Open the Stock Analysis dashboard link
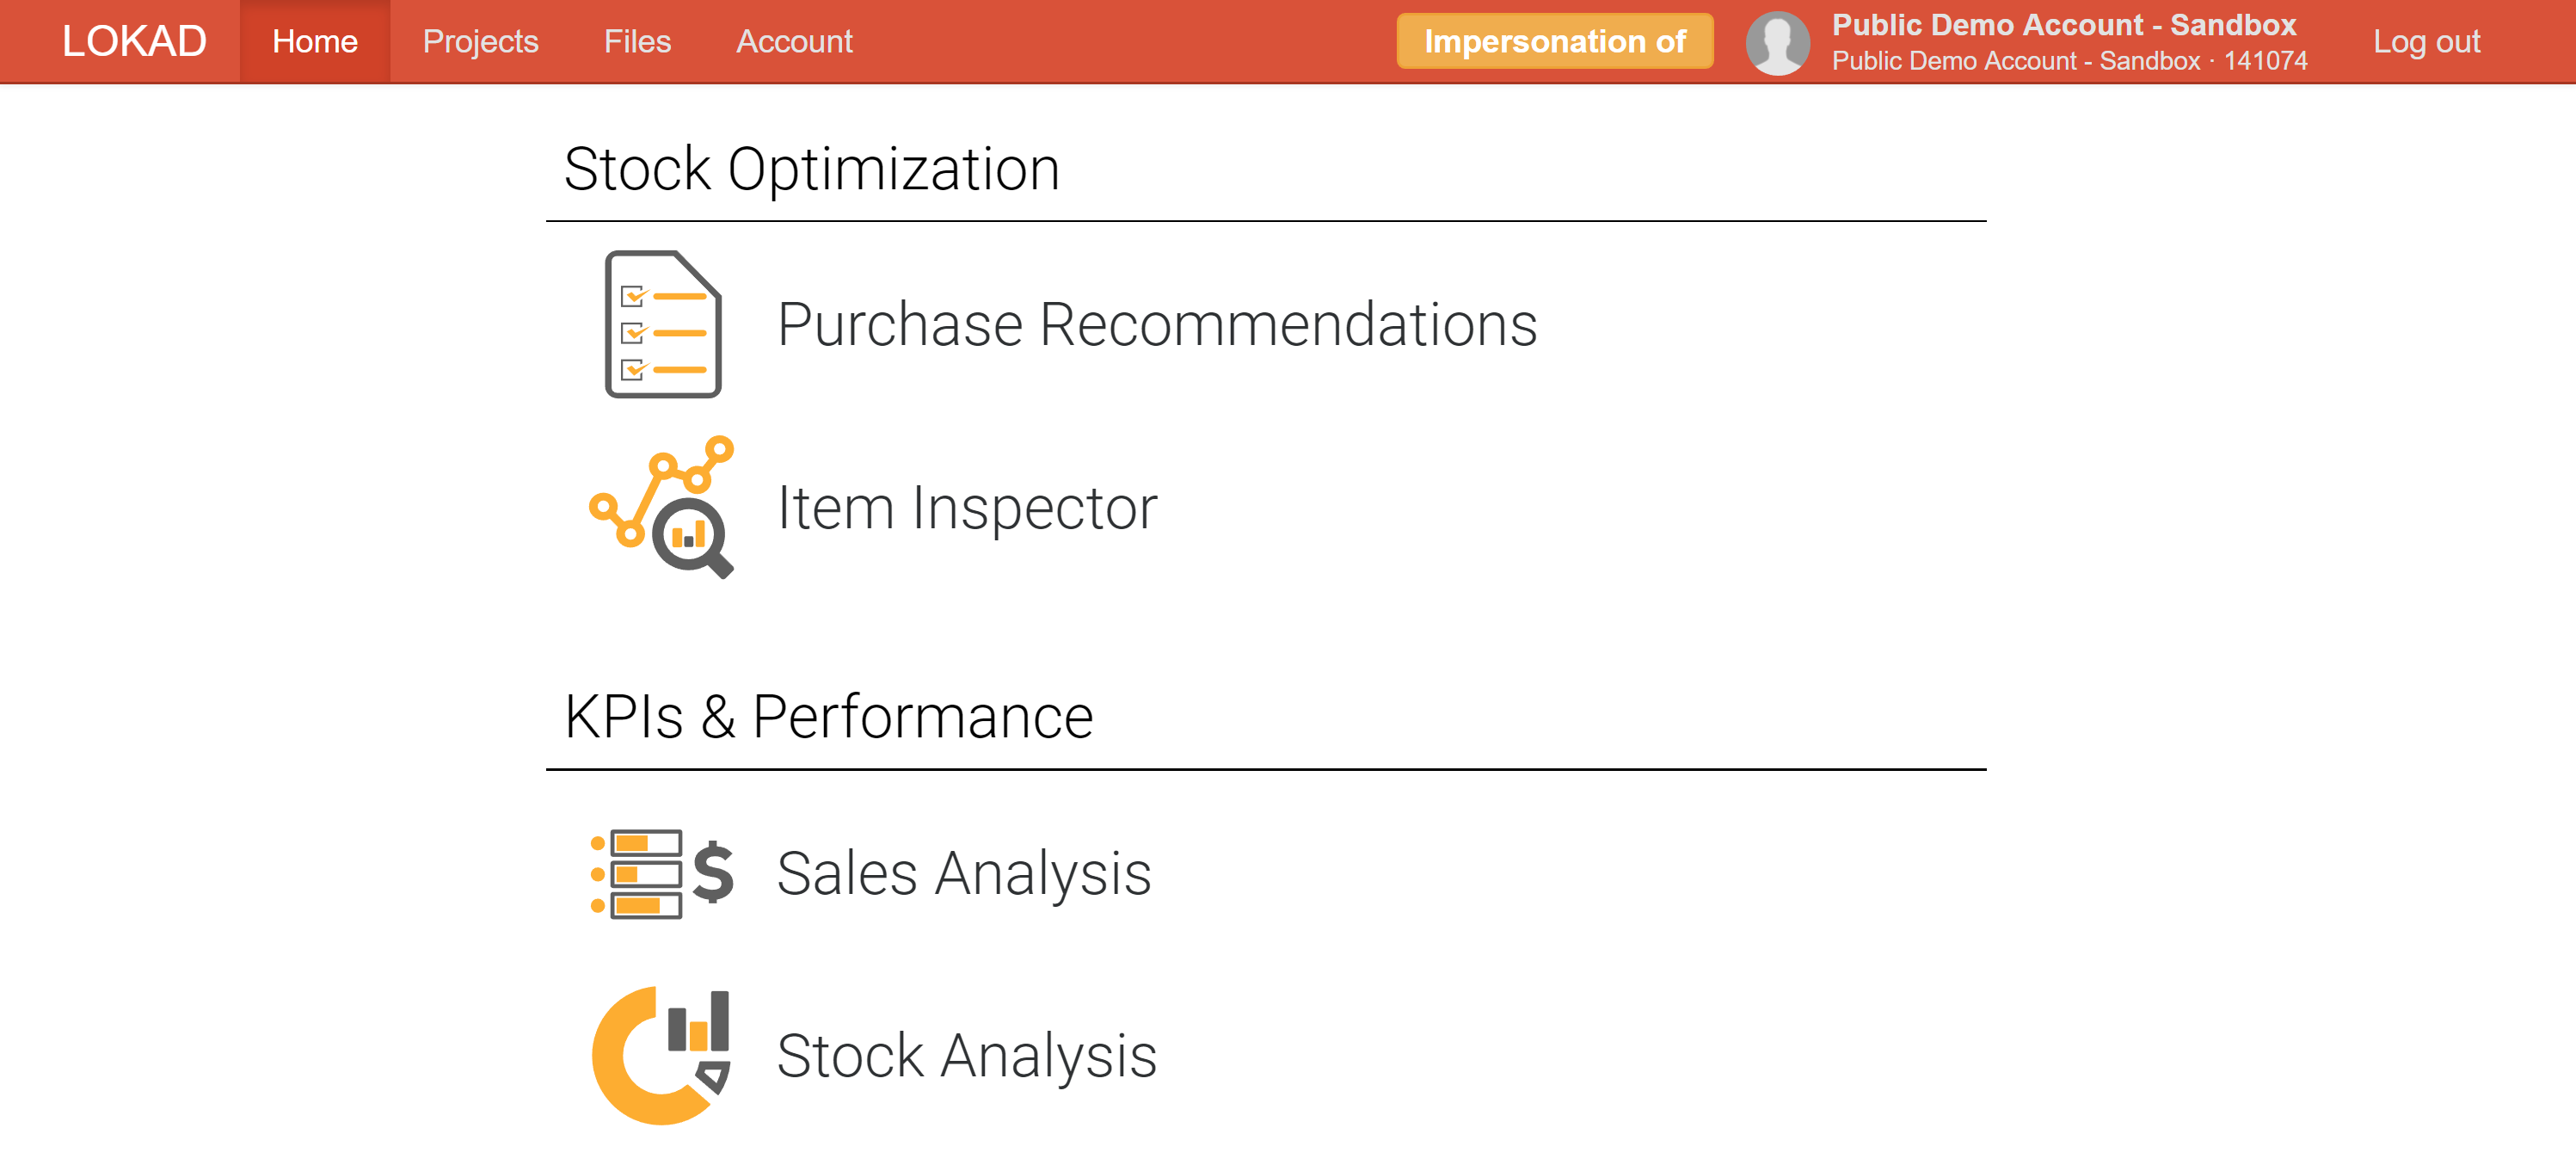 click(x=967, y=1055)
